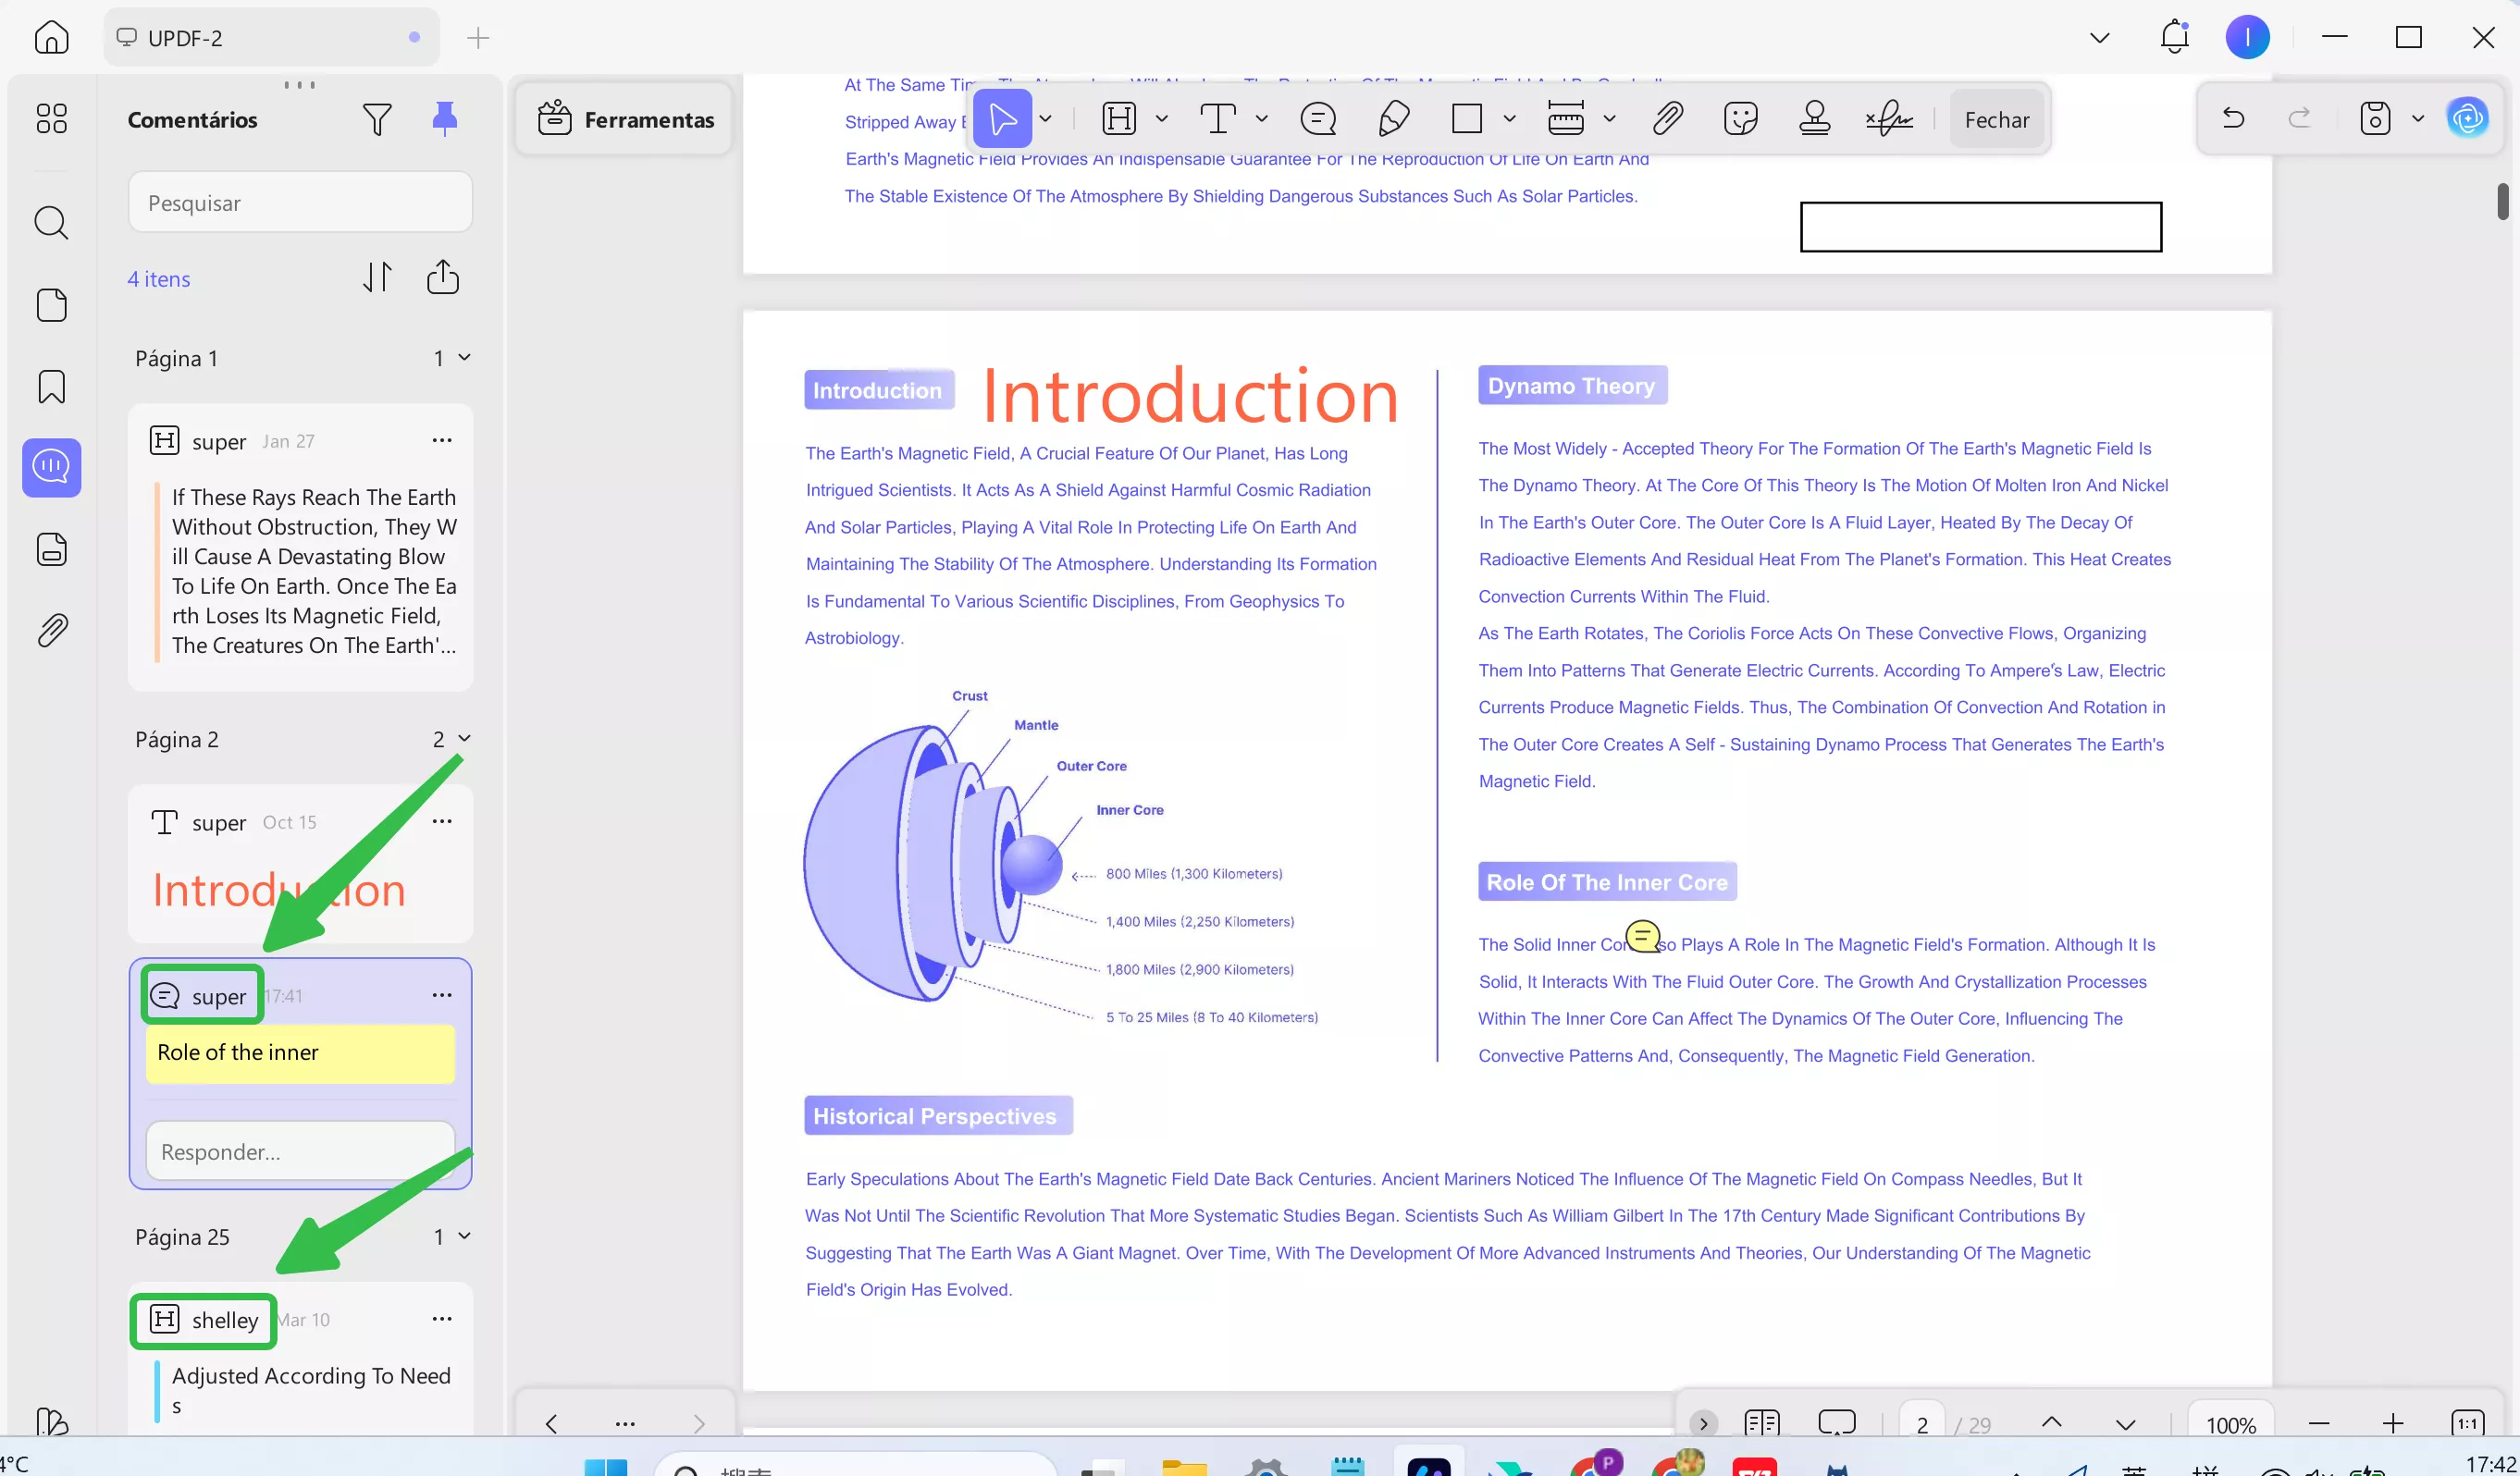Open the Ferramentas panel
Image resolution: width=2520 pixels, height=1476 pixels.
click(x=623, y=119)
